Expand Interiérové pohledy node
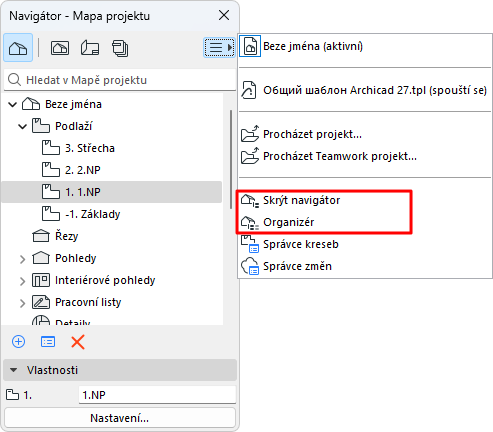 [x=22, y=281]
